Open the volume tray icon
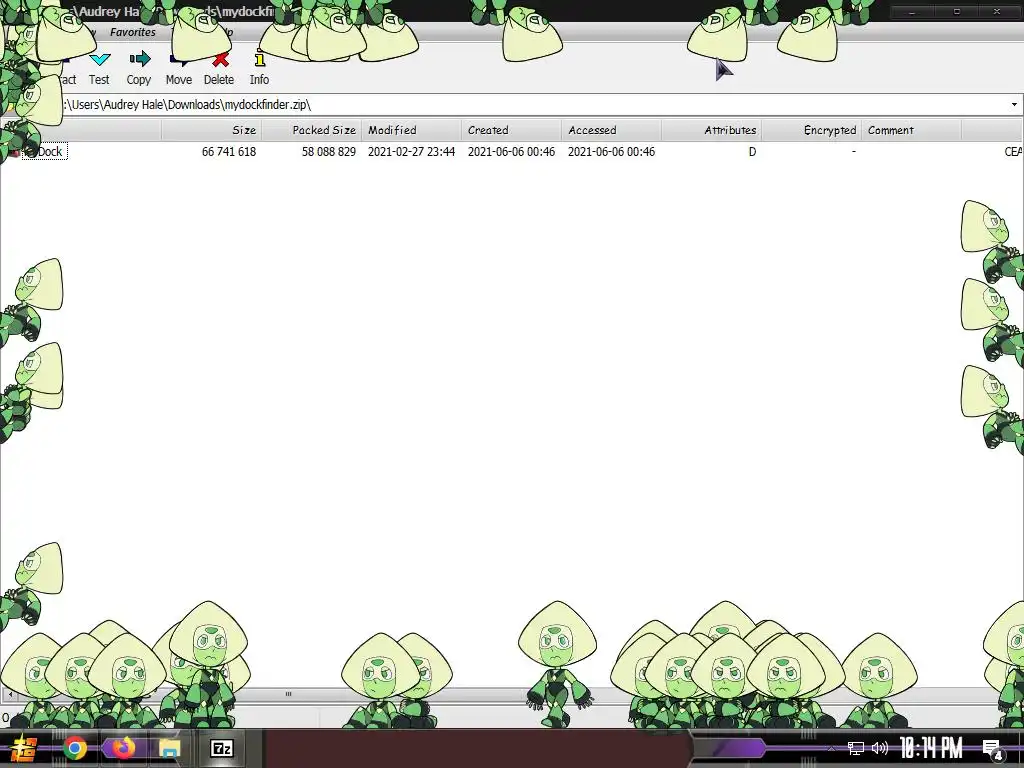The width and height of the screenshot is (1024, 768). pyautogui.click(x=880, y=748)
